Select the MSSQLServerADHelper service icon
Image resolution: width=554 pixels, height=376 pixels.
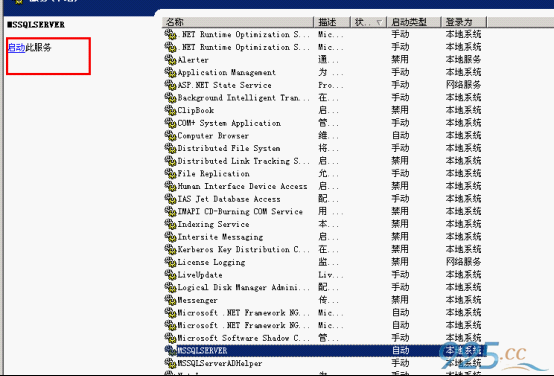coord(170,363)
